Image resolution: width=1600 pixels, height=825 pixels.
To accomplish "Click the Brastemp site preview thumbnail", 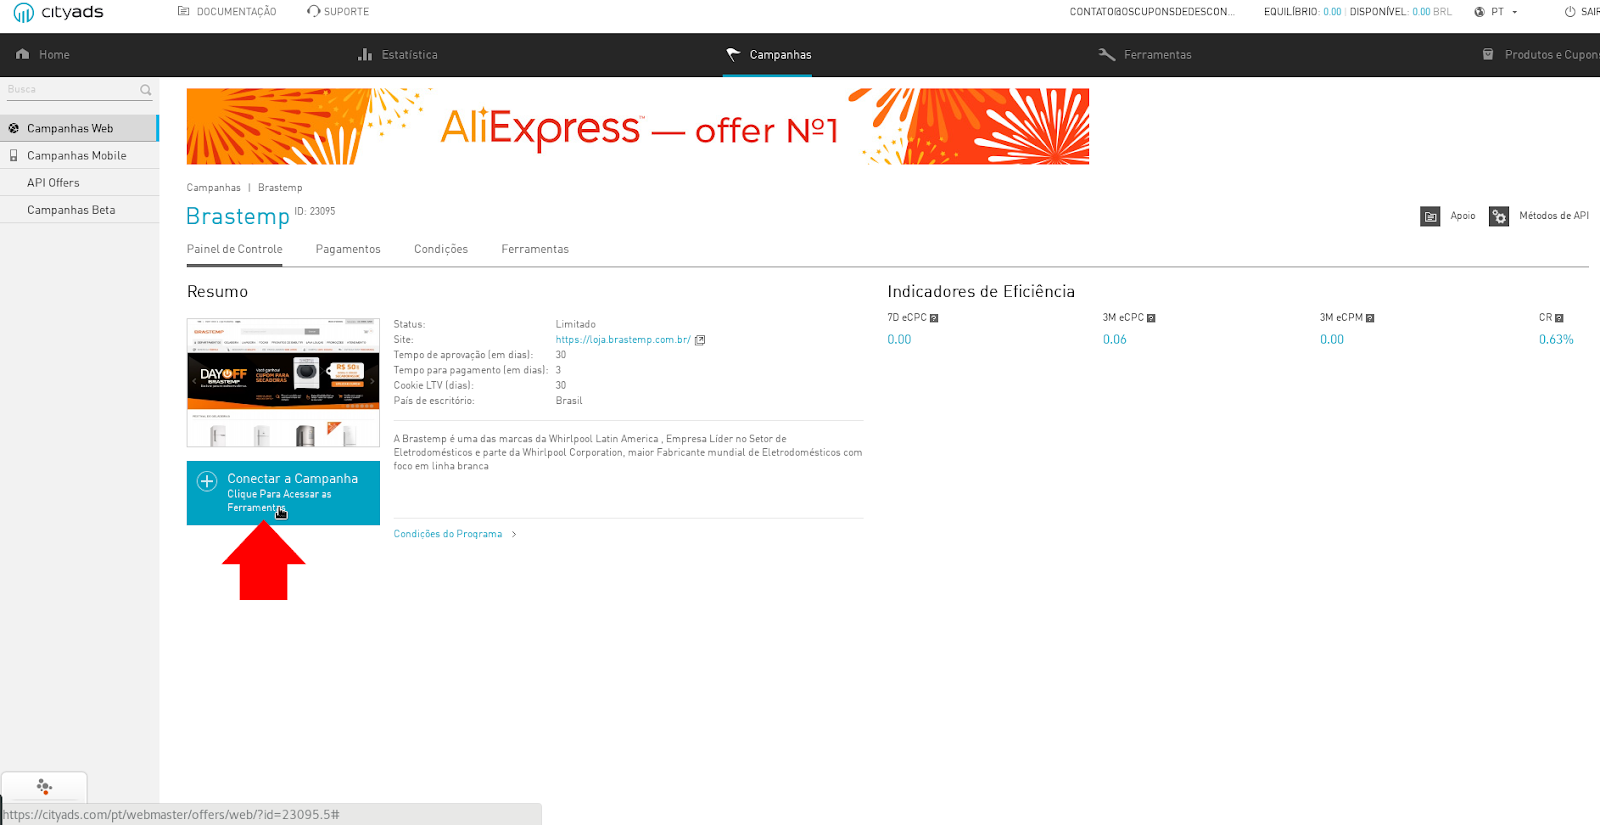I will (283, 382).
